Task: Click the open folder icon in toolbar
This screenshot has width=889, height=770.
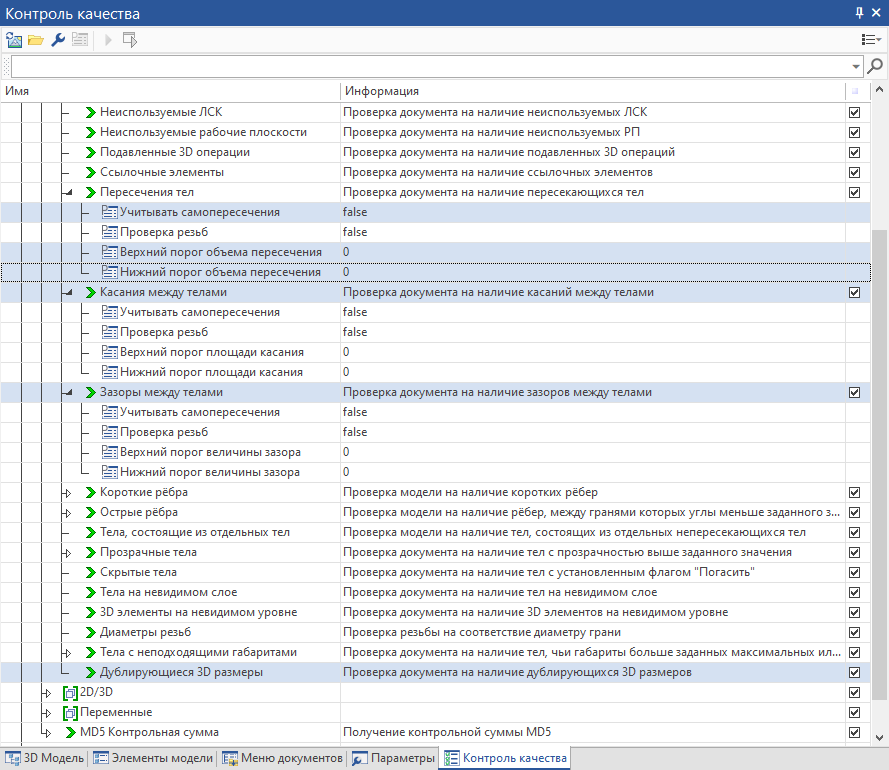Action: coord(36,40)
